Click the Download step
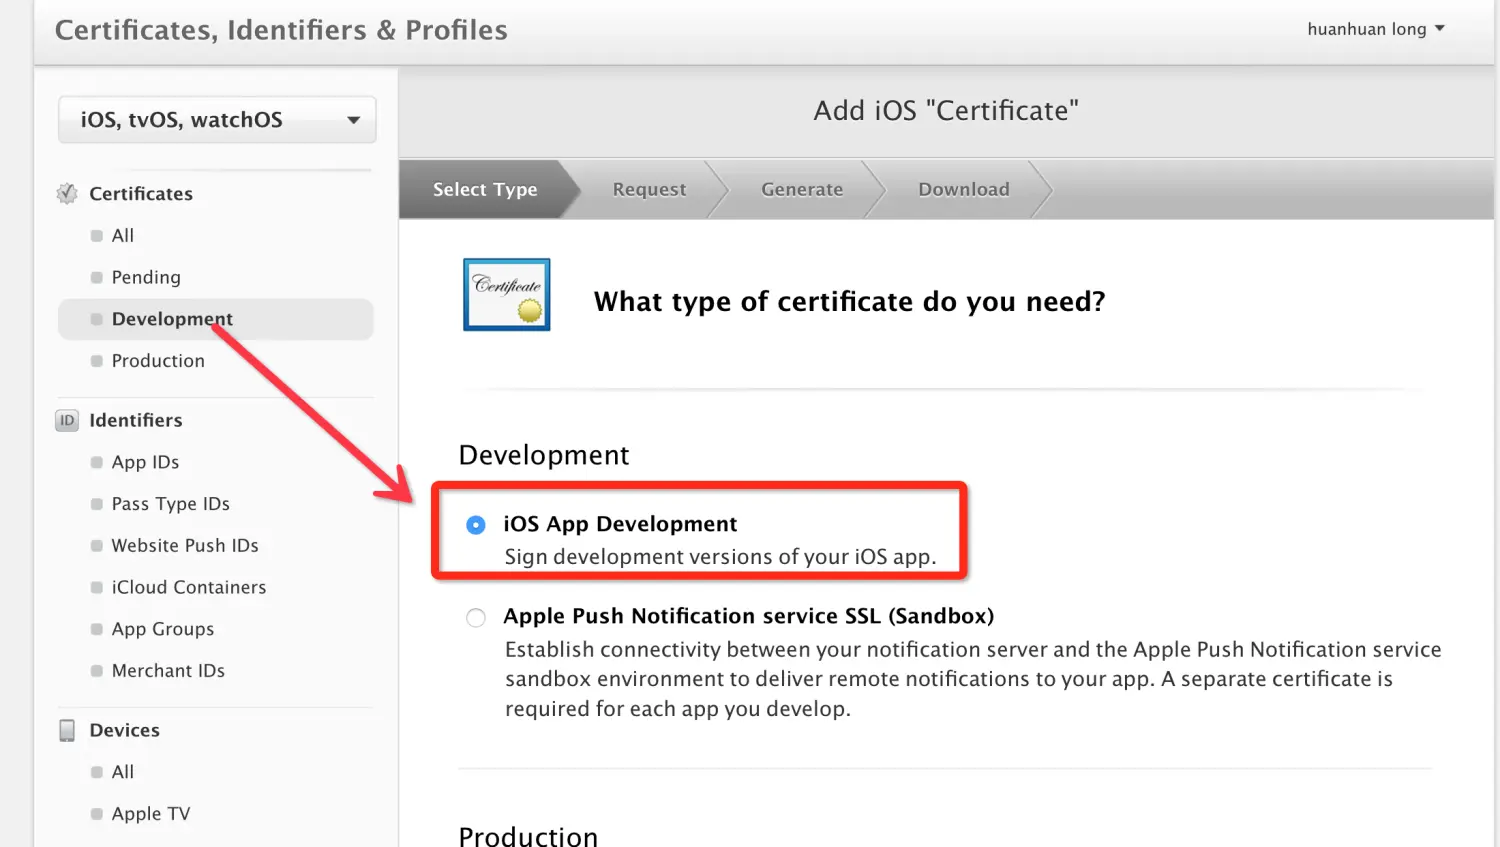 pos(964,190)
